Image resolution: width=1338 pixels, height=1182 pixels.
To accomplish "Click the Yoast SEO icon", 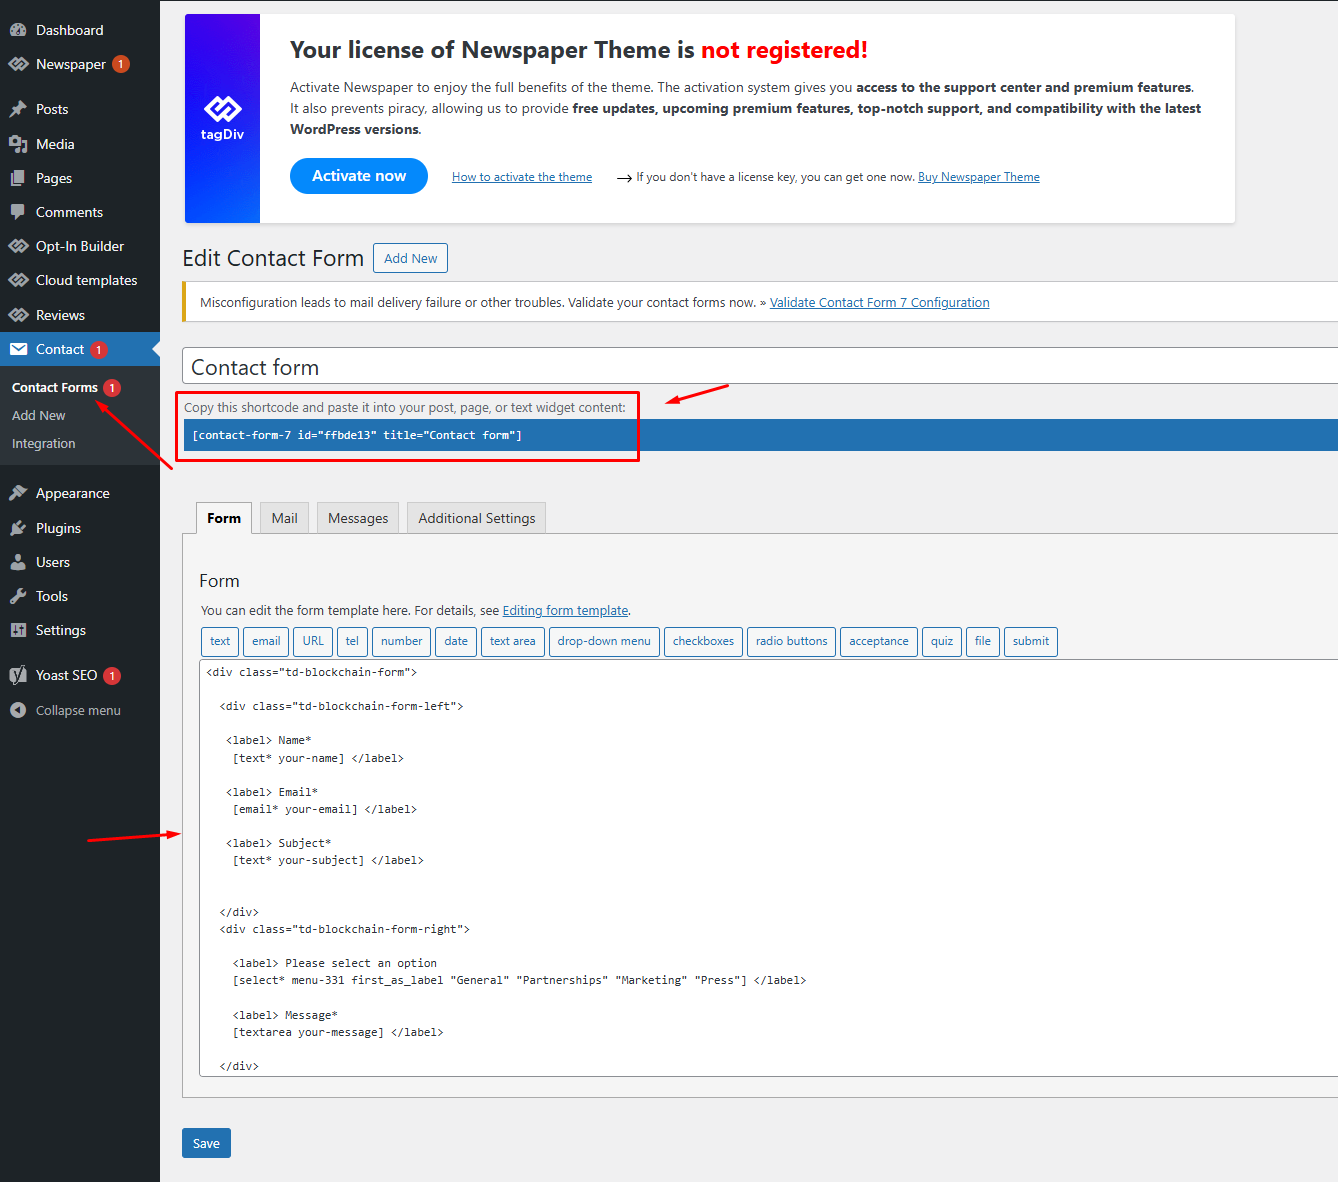I will tap(18, 675).
